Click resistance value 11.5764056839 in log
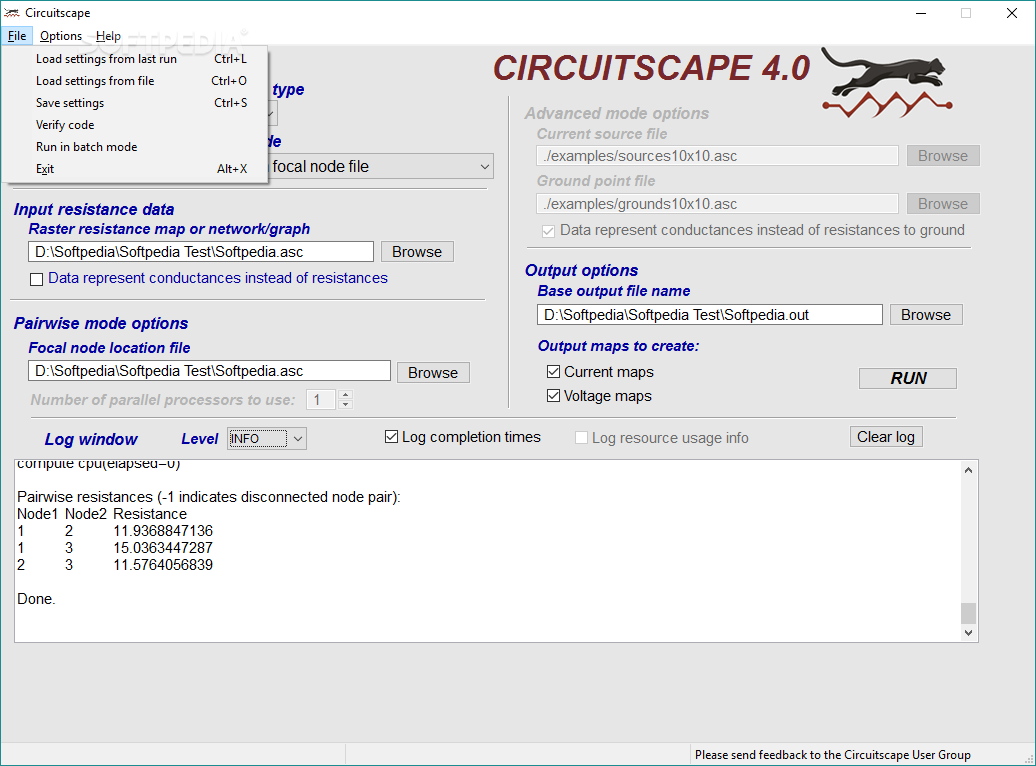 click(x=163, y=565)
